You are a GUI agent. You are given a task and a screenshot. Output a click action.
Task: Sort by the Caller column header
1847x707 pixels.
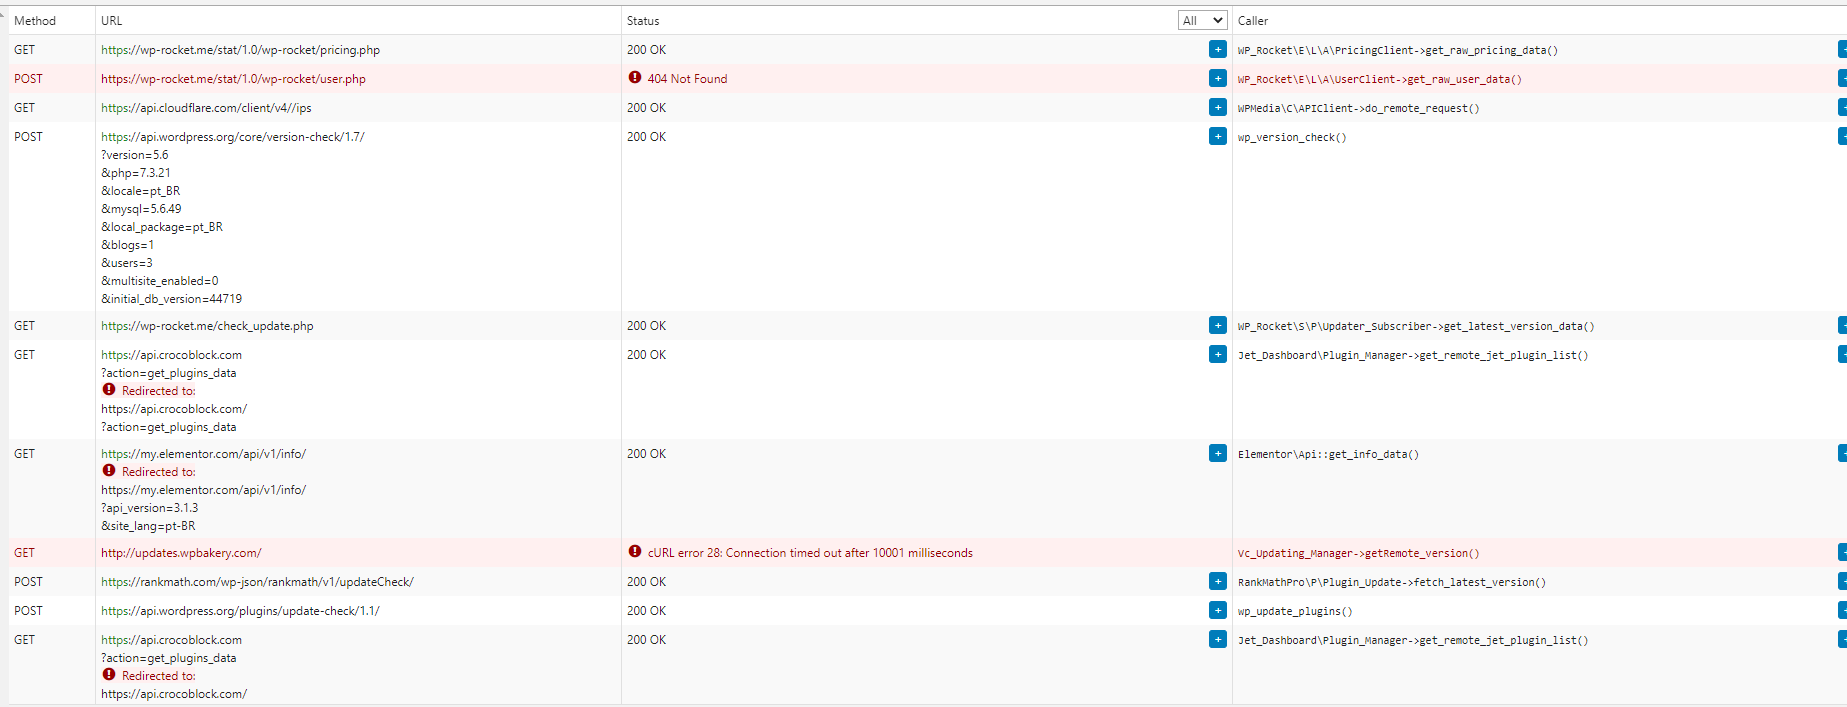coord(1253,21)
